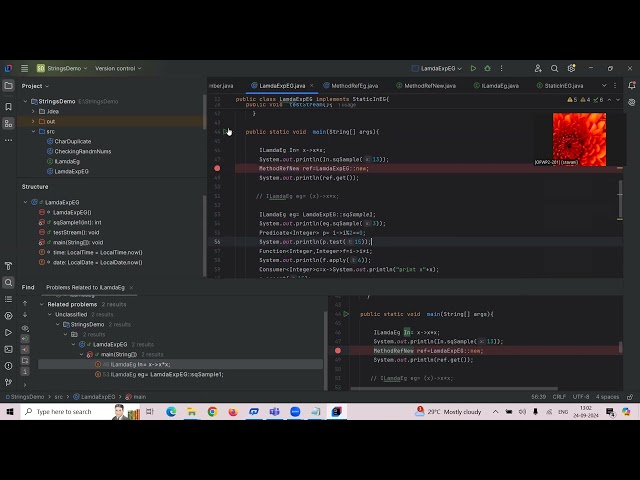Image resolution: width=640 pixels, height=480 pixels.
Task: Open 4 spaces indent setting
Action: [x=607, y=397]
